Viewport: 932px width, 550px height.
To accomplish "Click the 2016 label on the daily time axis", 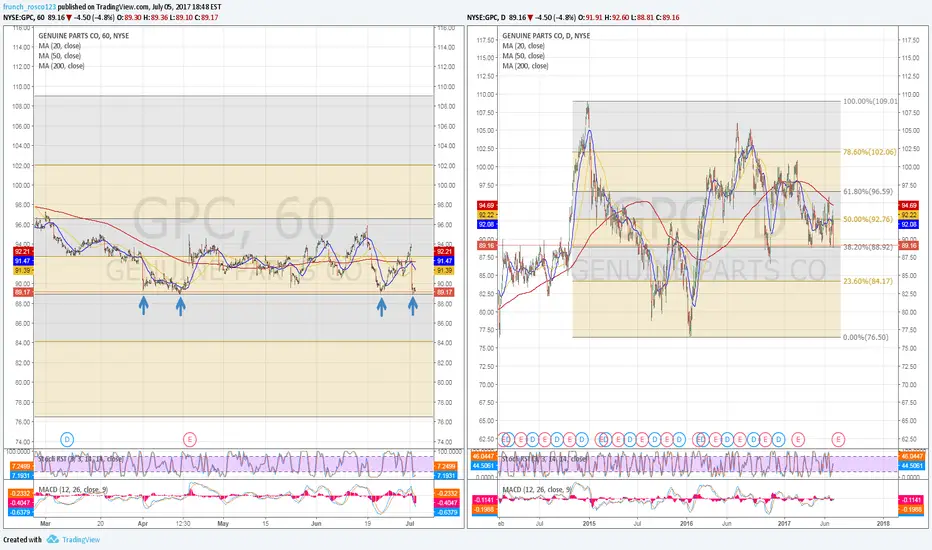I will click(x=687, y=524).
